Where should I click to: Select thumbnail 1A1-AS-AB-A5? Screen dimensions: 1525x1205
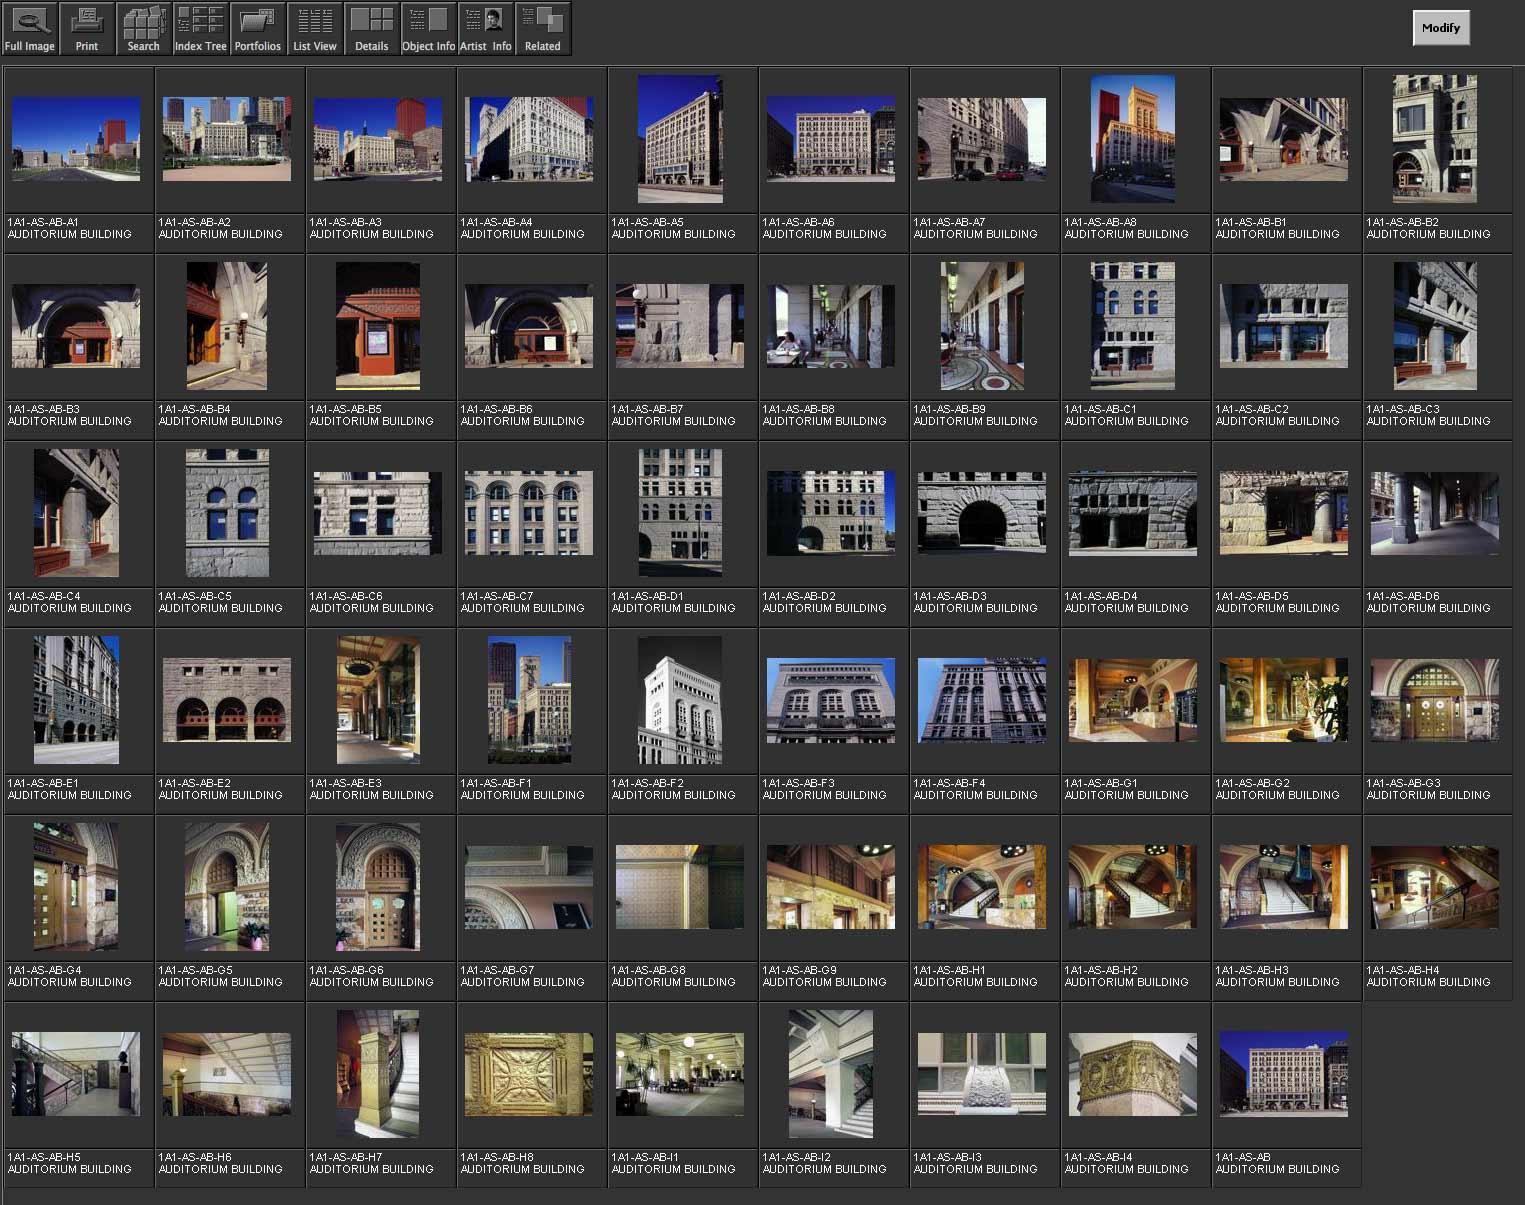coord(680,139)
